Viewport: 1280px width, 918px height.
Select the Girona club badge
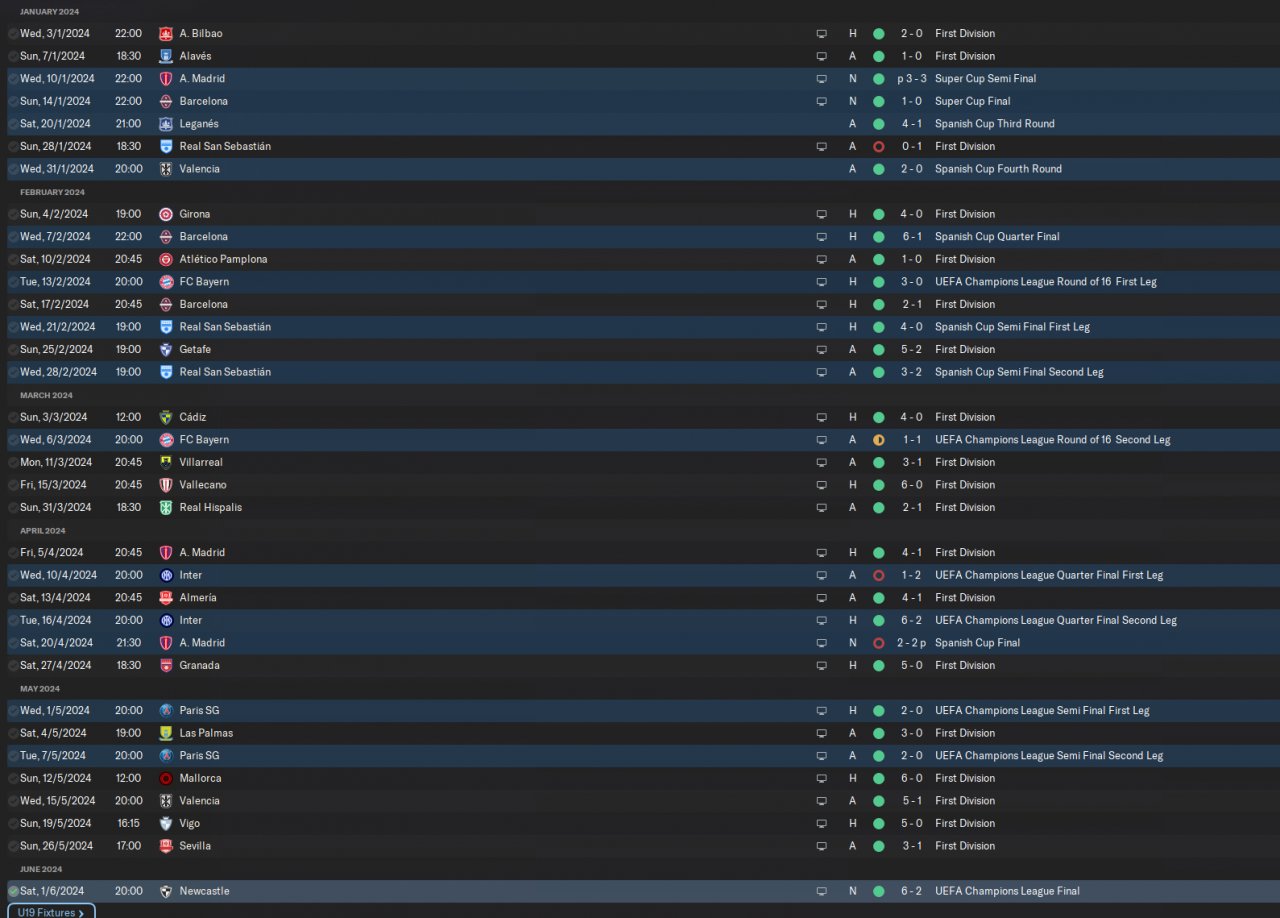166,214
